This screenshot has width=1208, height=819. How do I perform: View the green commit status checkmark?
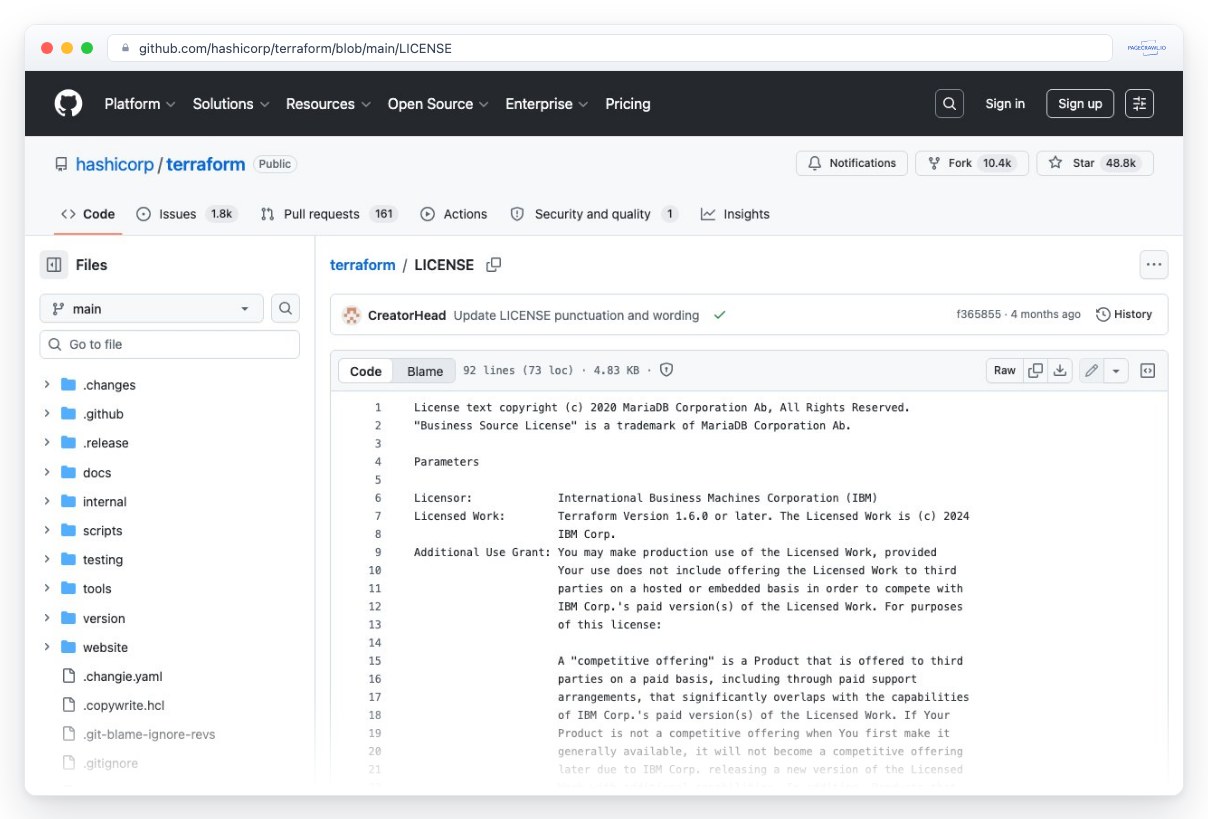[x=719, y=315]
